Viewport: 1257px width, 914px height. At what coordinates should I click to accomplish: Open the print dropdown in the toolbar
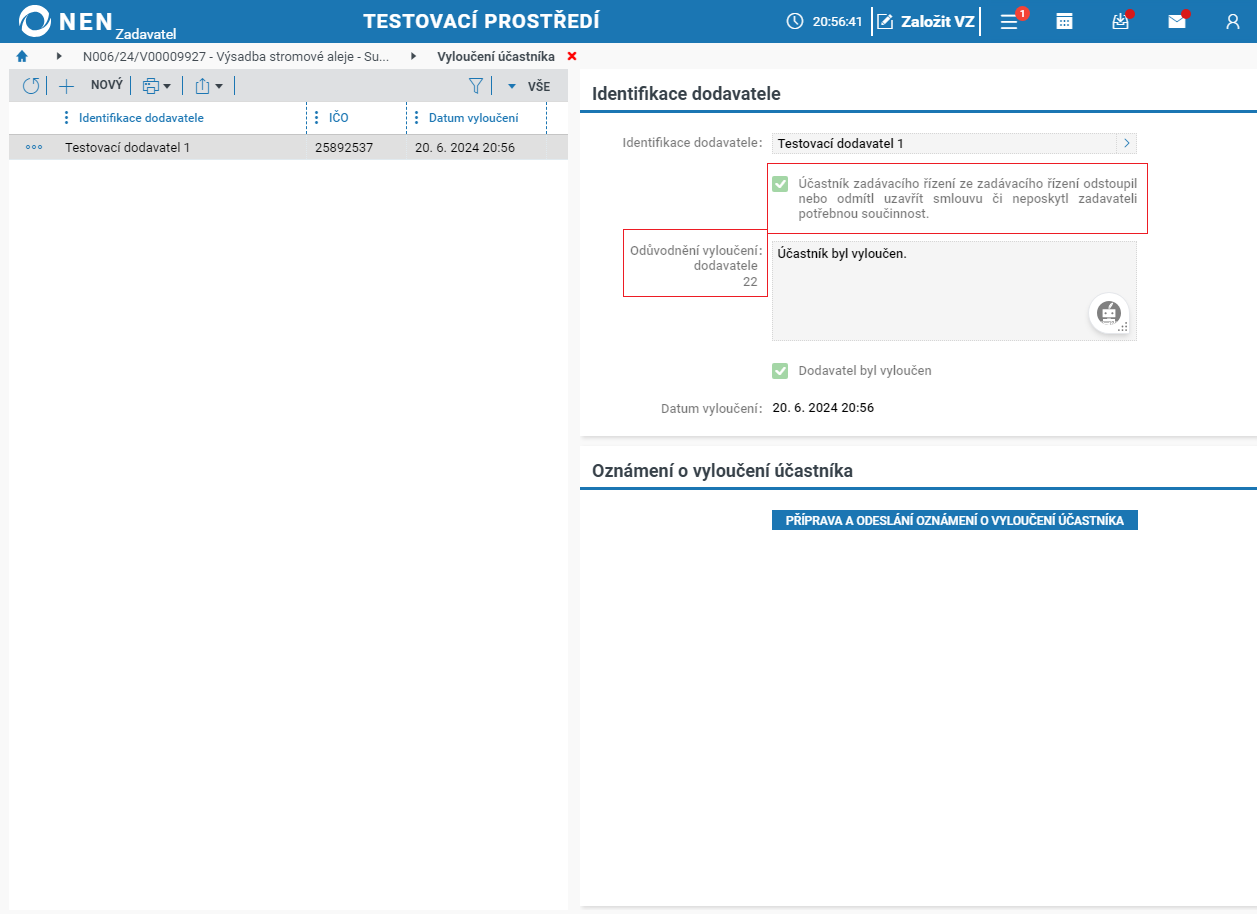(x=157, y=86)
